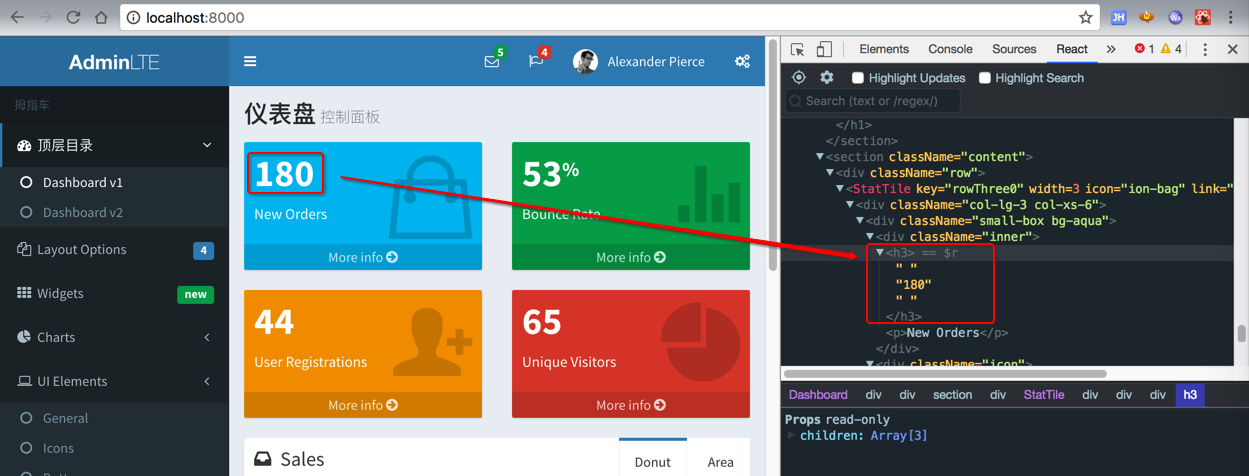The width and height of the screenshot is (1249, 476).
Task: Collapse the section className="content" node
Action: 820,157
